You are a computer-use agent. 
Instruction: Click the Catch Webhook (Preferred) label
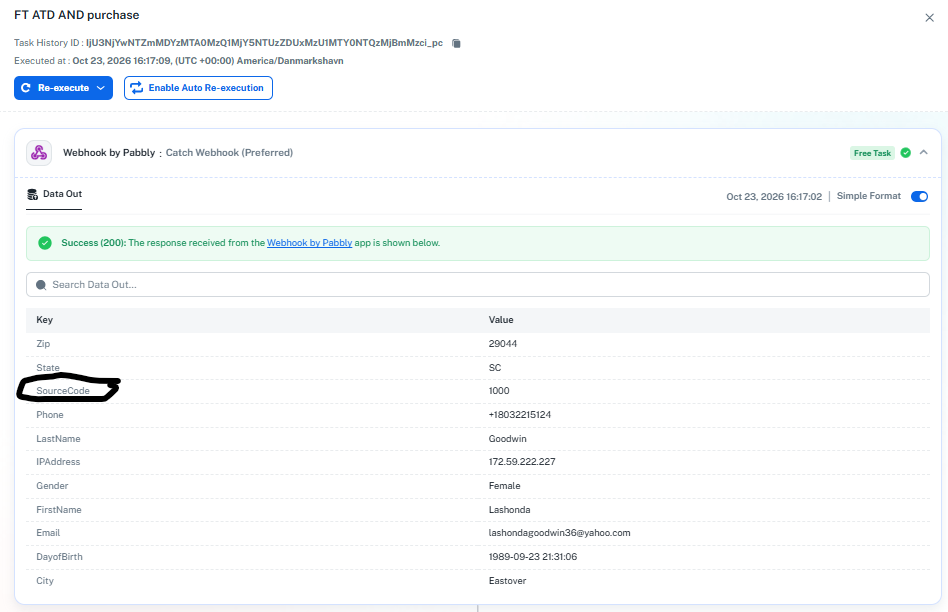click(230, 152)
